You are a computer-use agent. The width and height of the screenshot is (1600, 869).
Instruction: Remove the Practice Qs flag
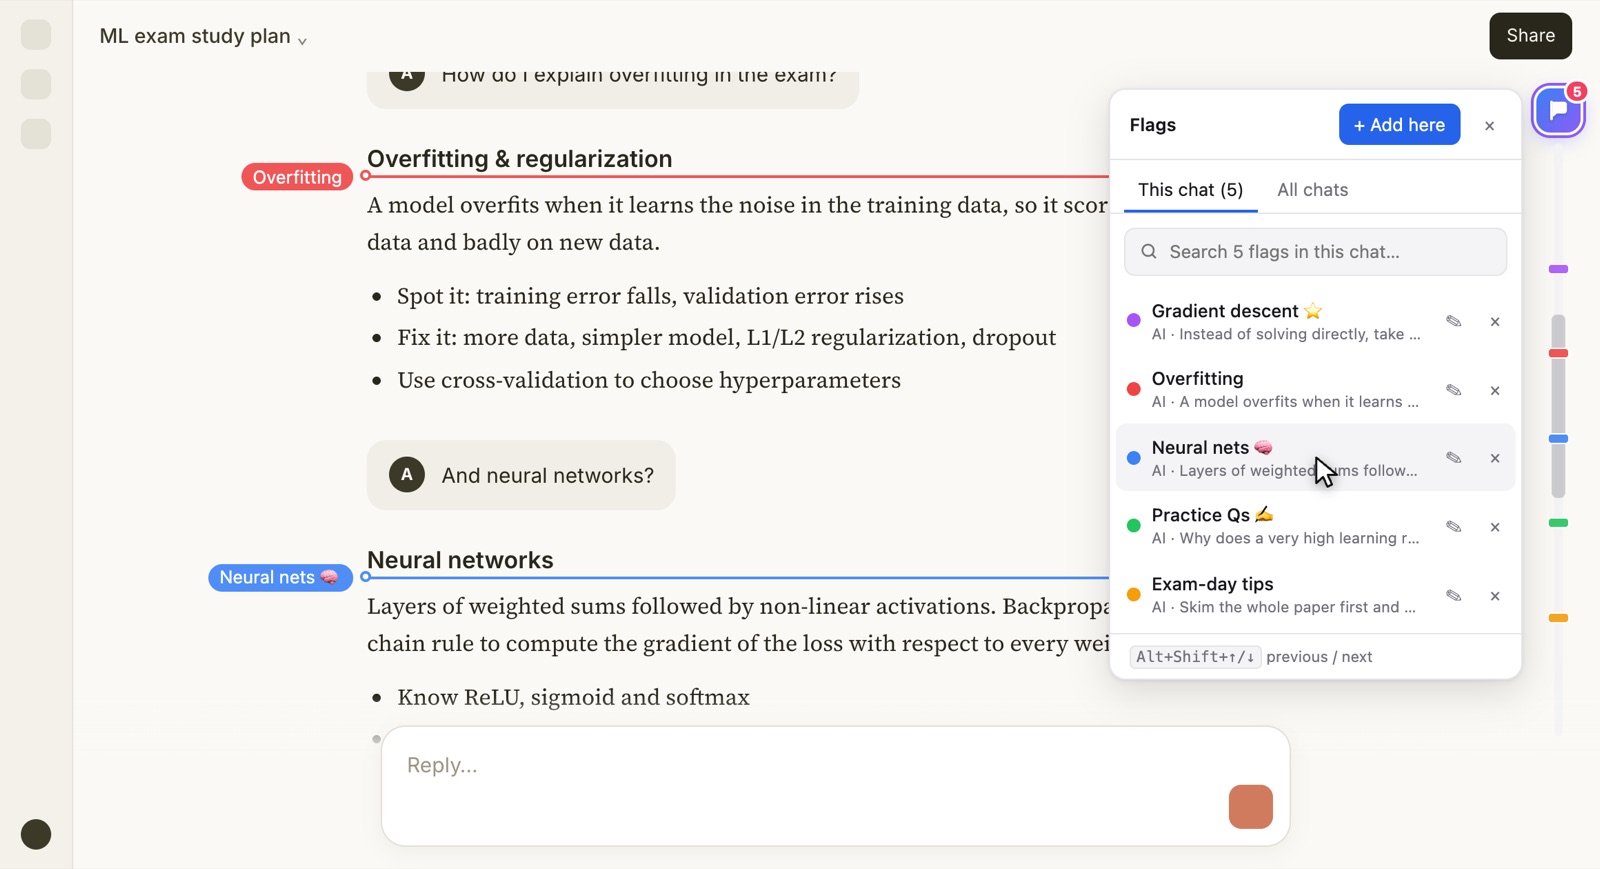[x=1495, y=527]
